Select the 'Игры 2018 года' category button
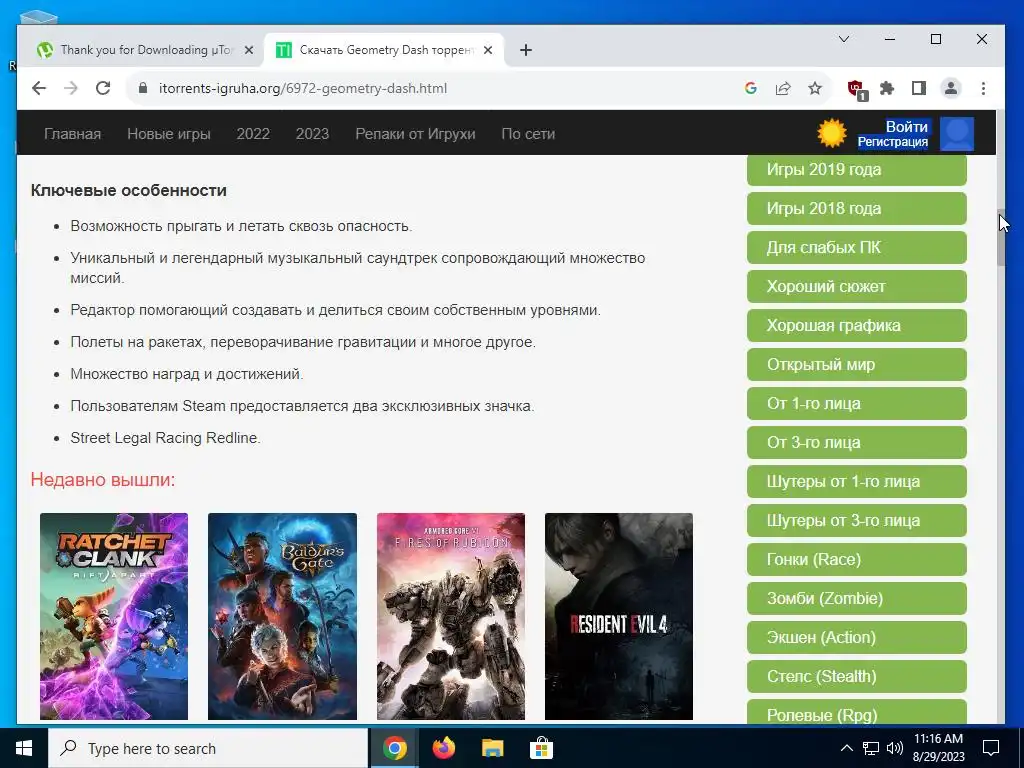This screenshot has width=1024, height=768. coord(856,208)
